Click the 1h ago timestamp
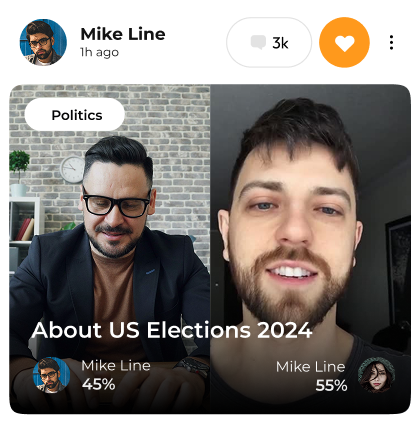Screen dimensions: 420x426 99,52
